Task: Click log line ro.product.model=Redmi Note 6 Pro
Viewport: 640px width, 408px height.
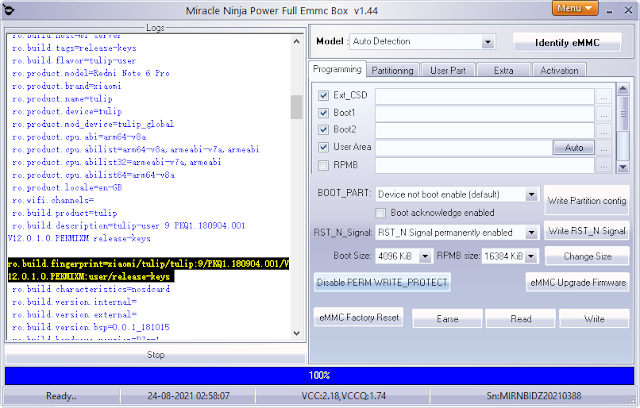Action: pos(91,73)
